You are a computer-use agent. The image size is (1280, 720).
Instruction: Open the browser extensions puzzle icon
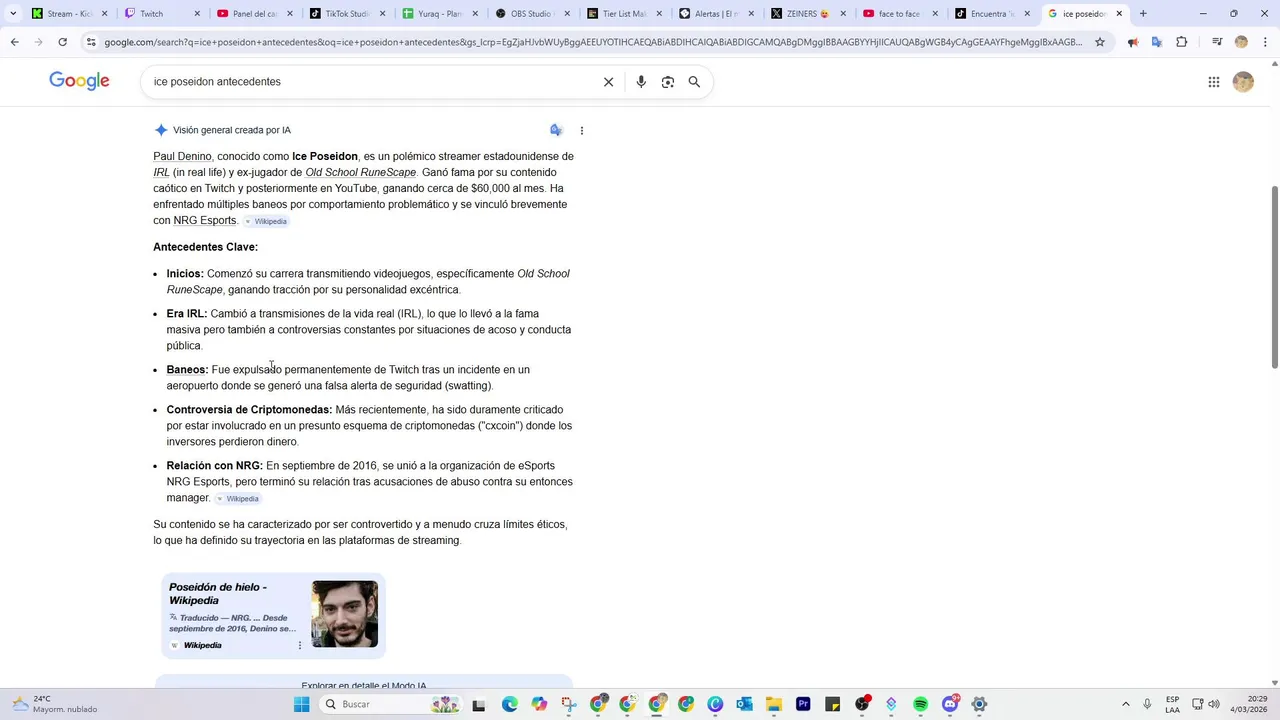1182,42
